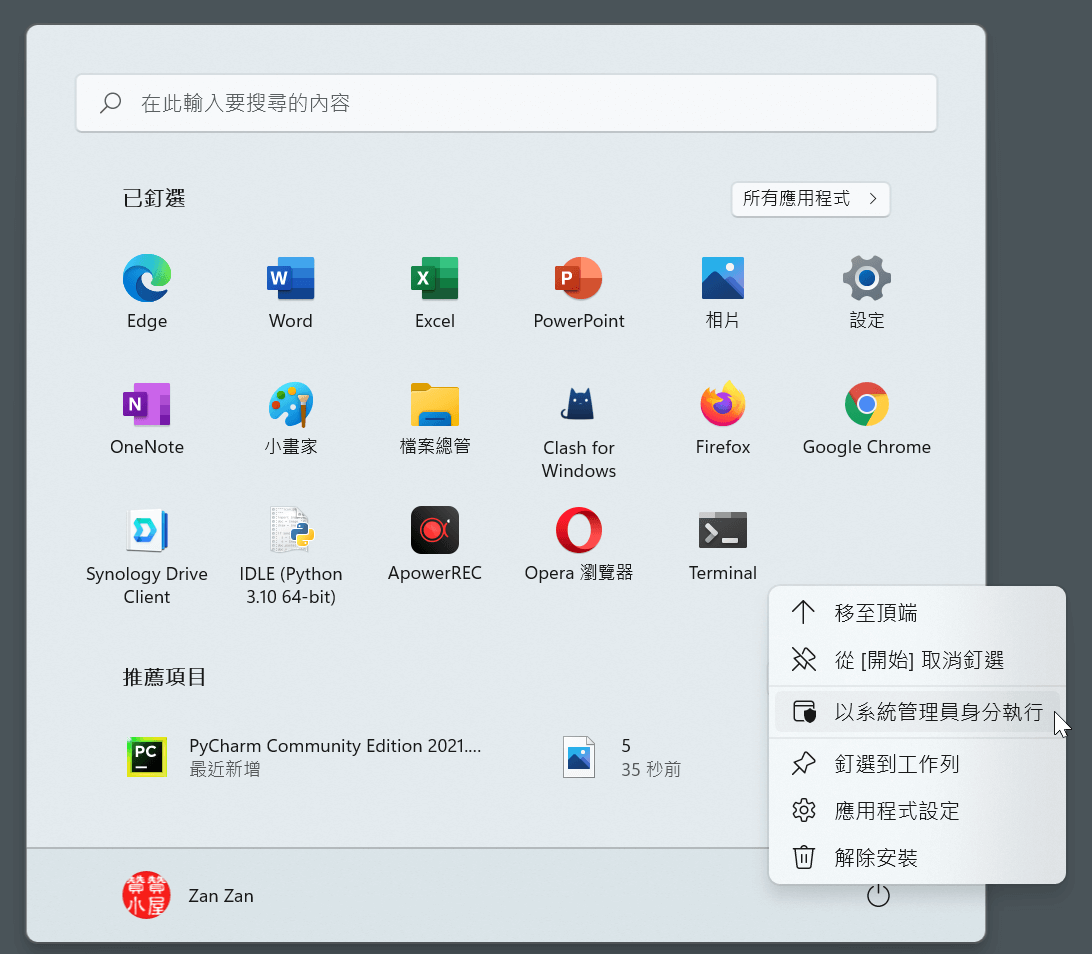Open the PyCharm Community Edition icon
This screenshot has width=1092, height=954.
146,757
